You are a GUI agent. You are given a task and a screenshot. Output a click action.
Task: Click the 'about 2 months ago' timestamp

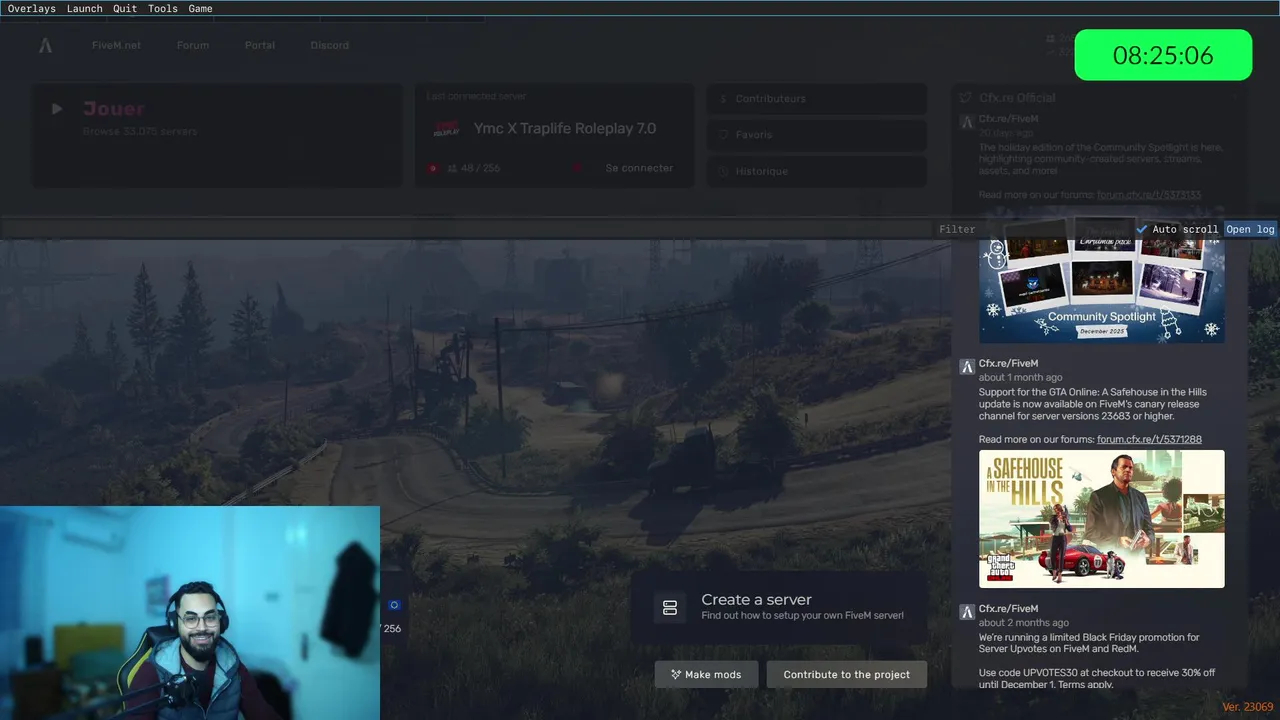coord(1023,623)
